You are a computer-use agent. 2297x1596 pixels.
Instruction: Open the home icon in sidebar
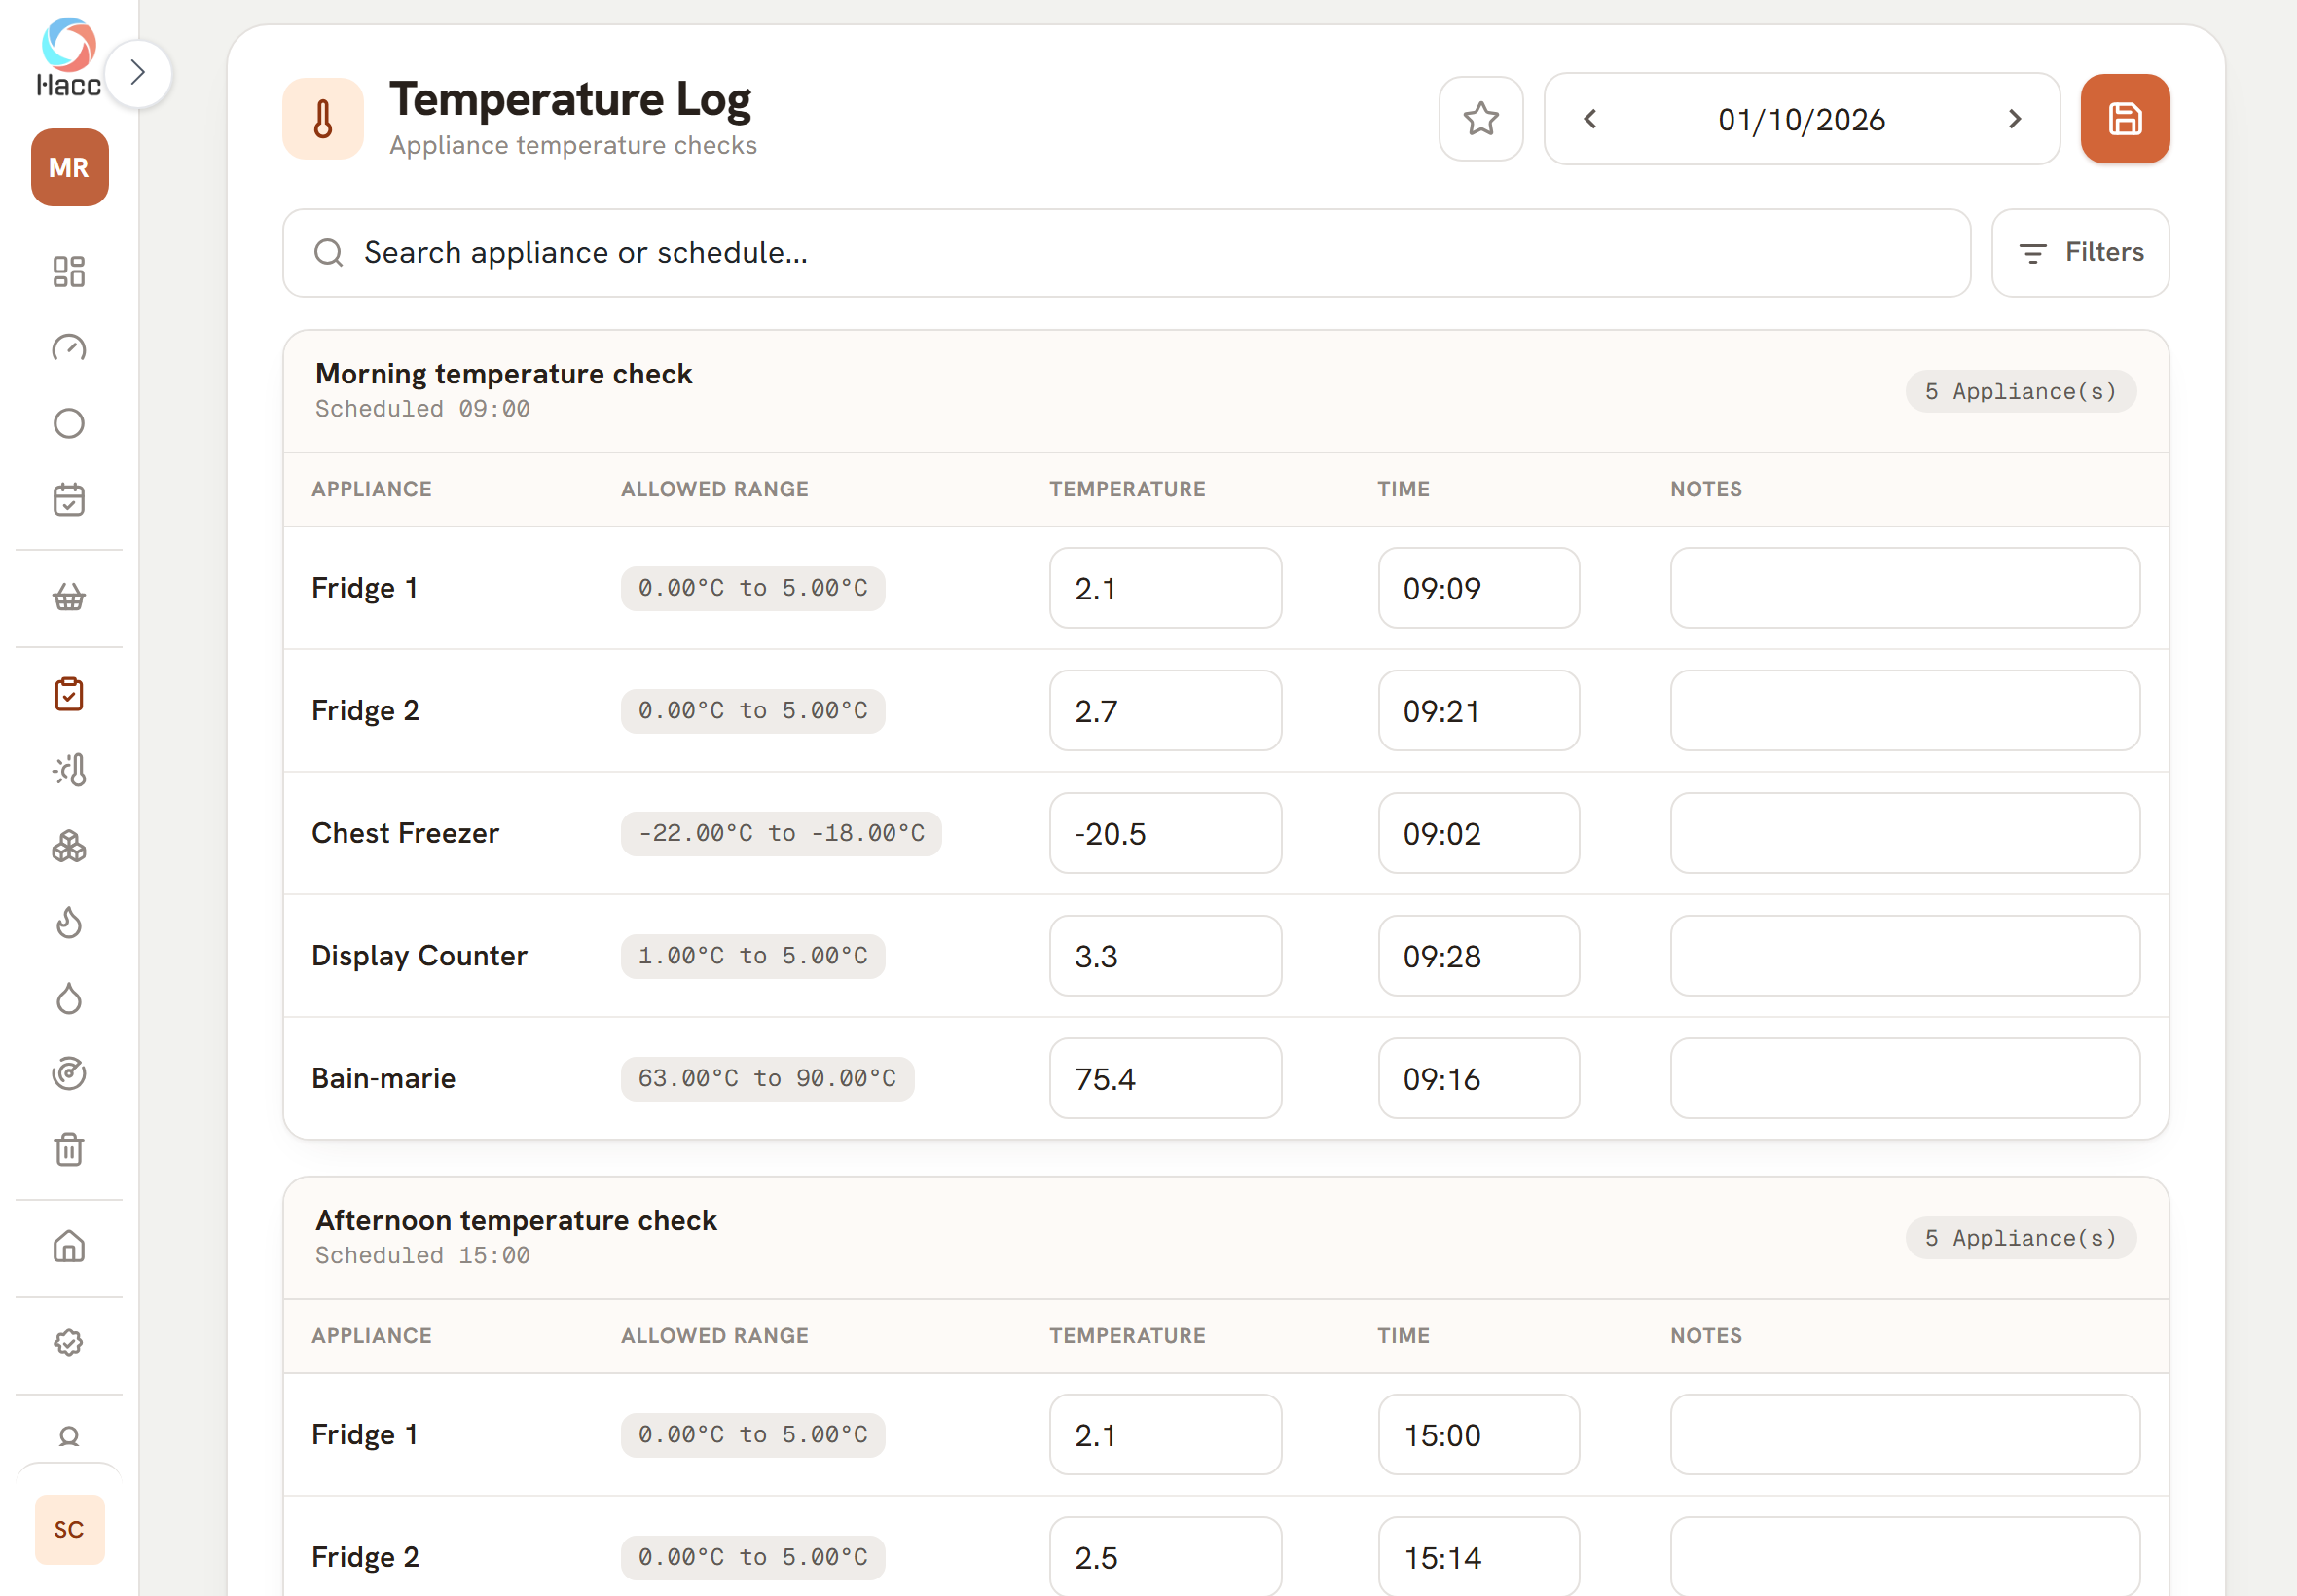pos(69,1247)
